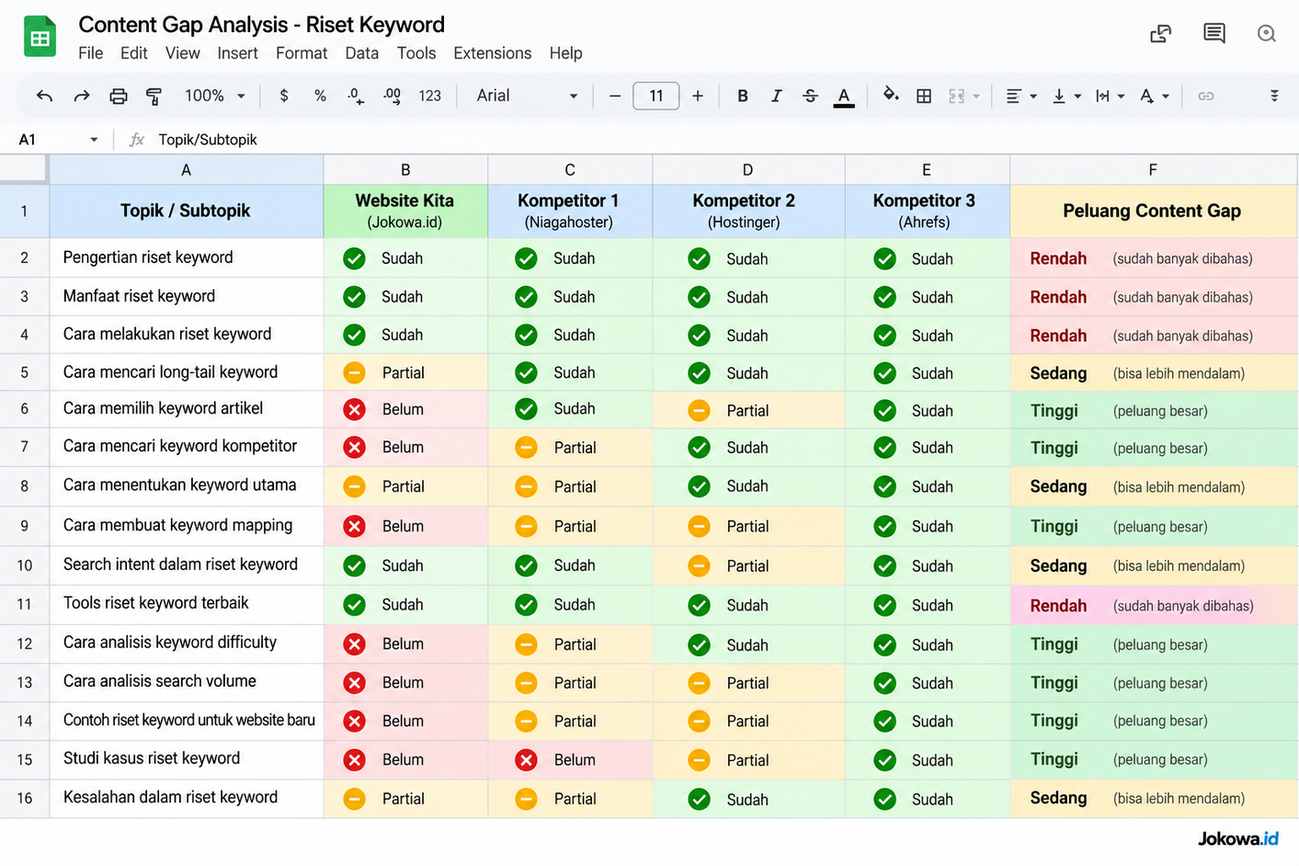Open the text wrapping dropdown
1299x866 pixels.
pos(1110,96)
